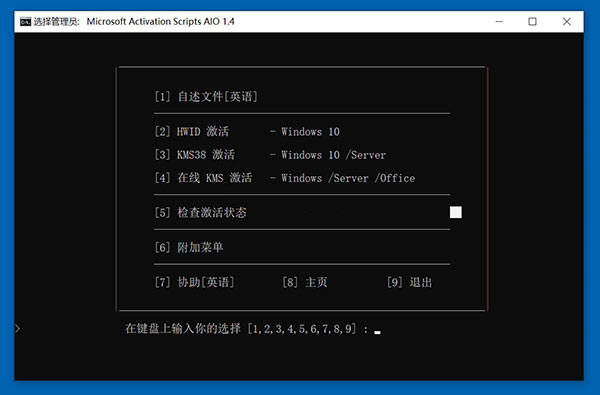Click the Windows 10 /Server description text
The height and width of the screenshot is (395, 600).
click(333, 155)
